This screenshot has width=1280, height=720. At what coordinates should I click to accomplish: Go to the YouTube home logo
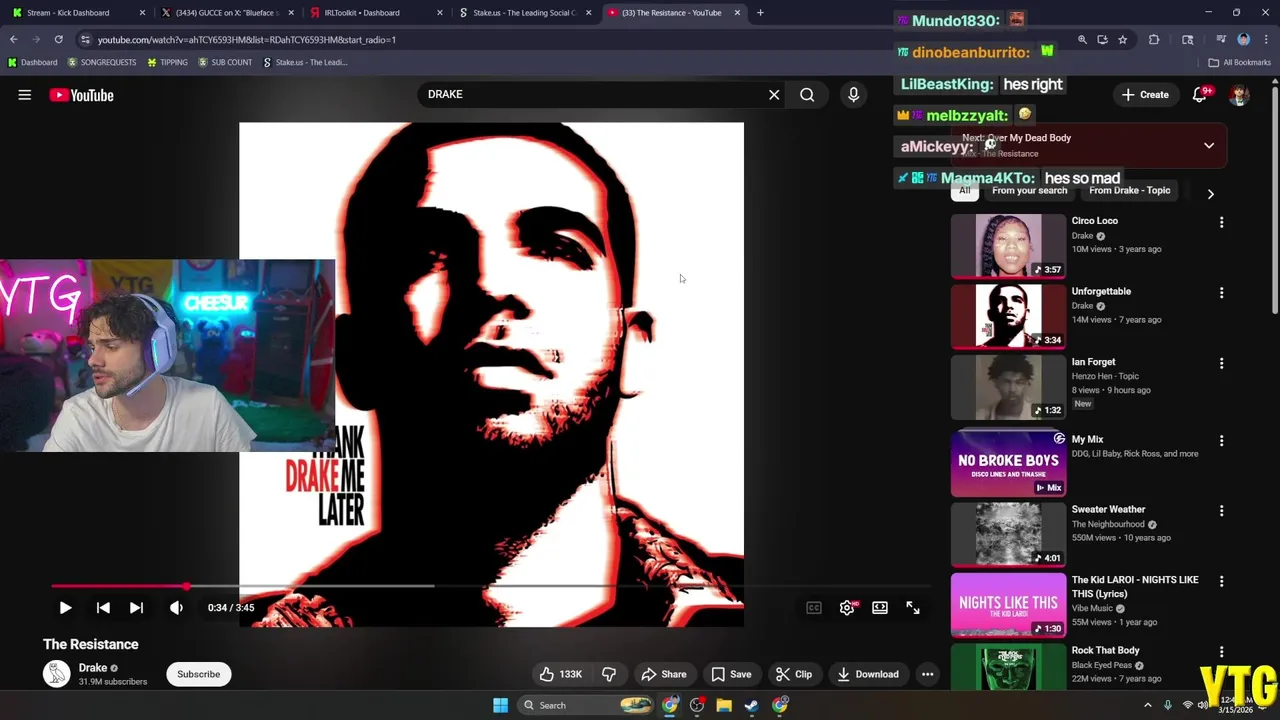81,95
